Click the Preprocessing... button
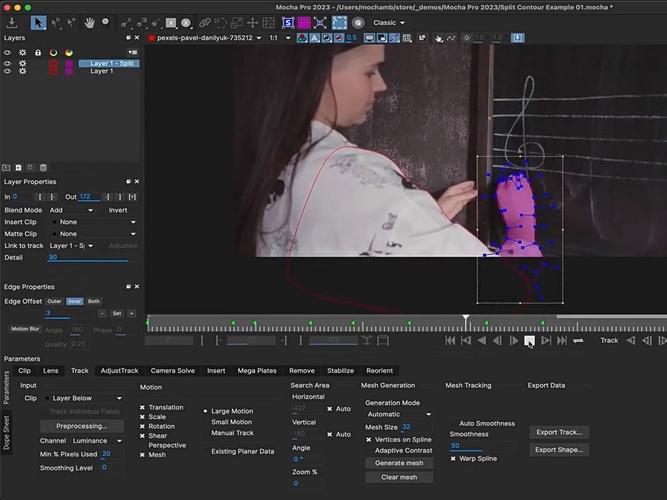Image resolution: width=667 pixels, height=500 pixels. pyautogui.click(x=82, y=426)
